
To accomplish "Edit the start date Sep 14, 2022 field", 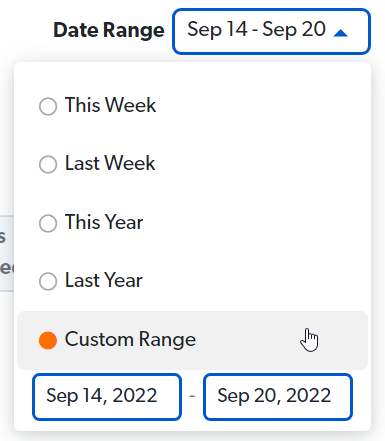I will pos(107,397).
